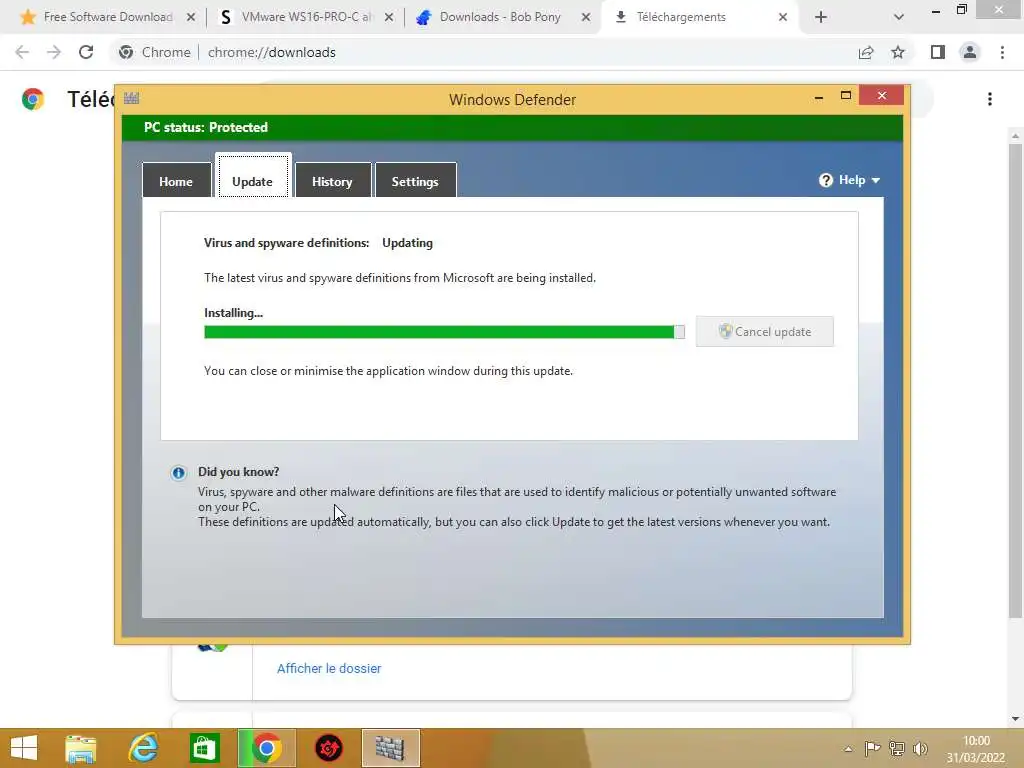Expand the Help dropdown arrow
This screenshot has width=1024, height=768.
pos(876,180)
